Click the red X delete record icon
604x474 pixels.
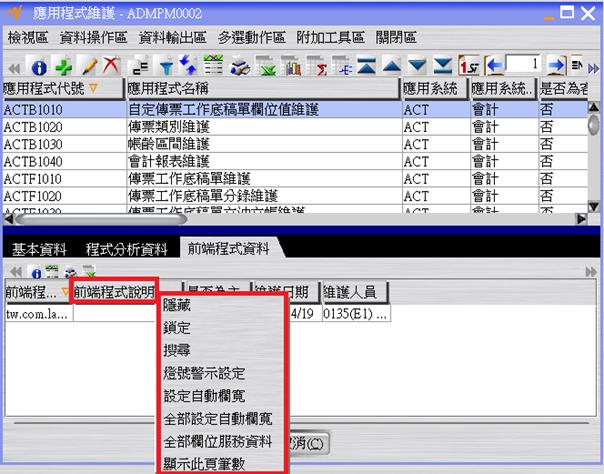pyautogui.click(x=109, y=65)
